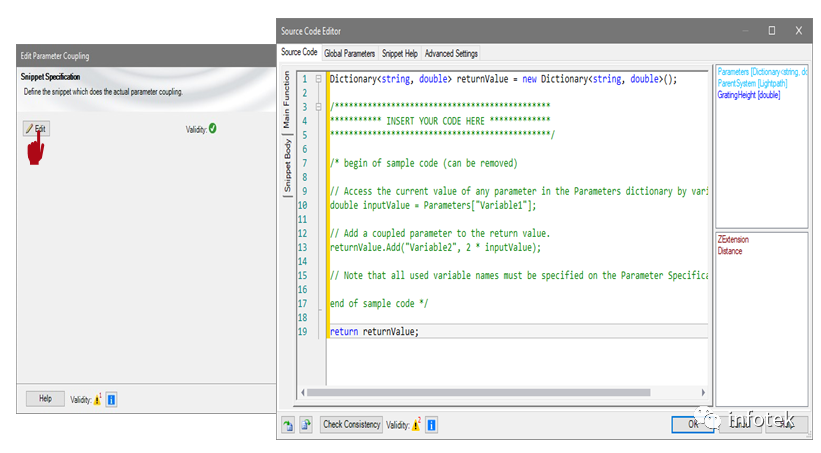Click the yellow warning icon in Source Code Editor

[x=416, y=425]
